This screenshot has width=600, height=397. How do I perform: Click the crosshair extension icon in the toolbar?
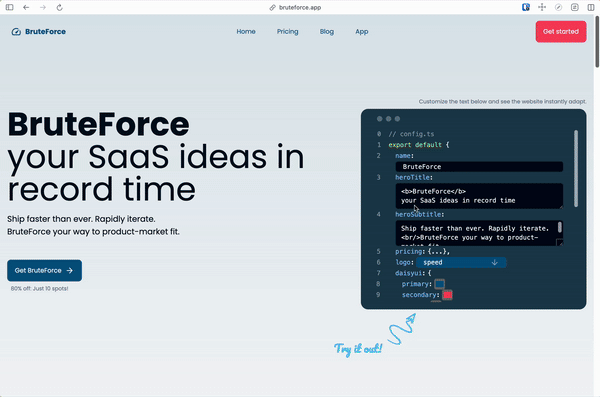tap(542, 7)
